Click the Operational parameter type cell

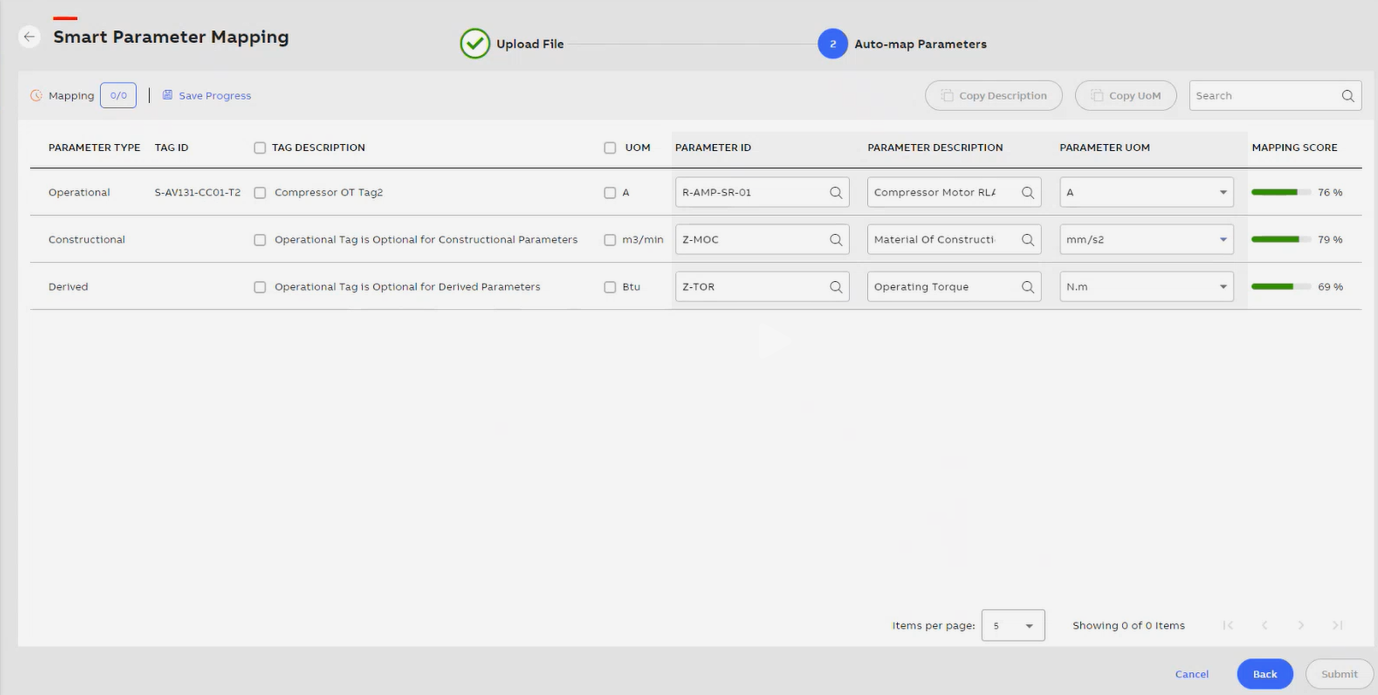pyautogui.click(x=79, y=192)
